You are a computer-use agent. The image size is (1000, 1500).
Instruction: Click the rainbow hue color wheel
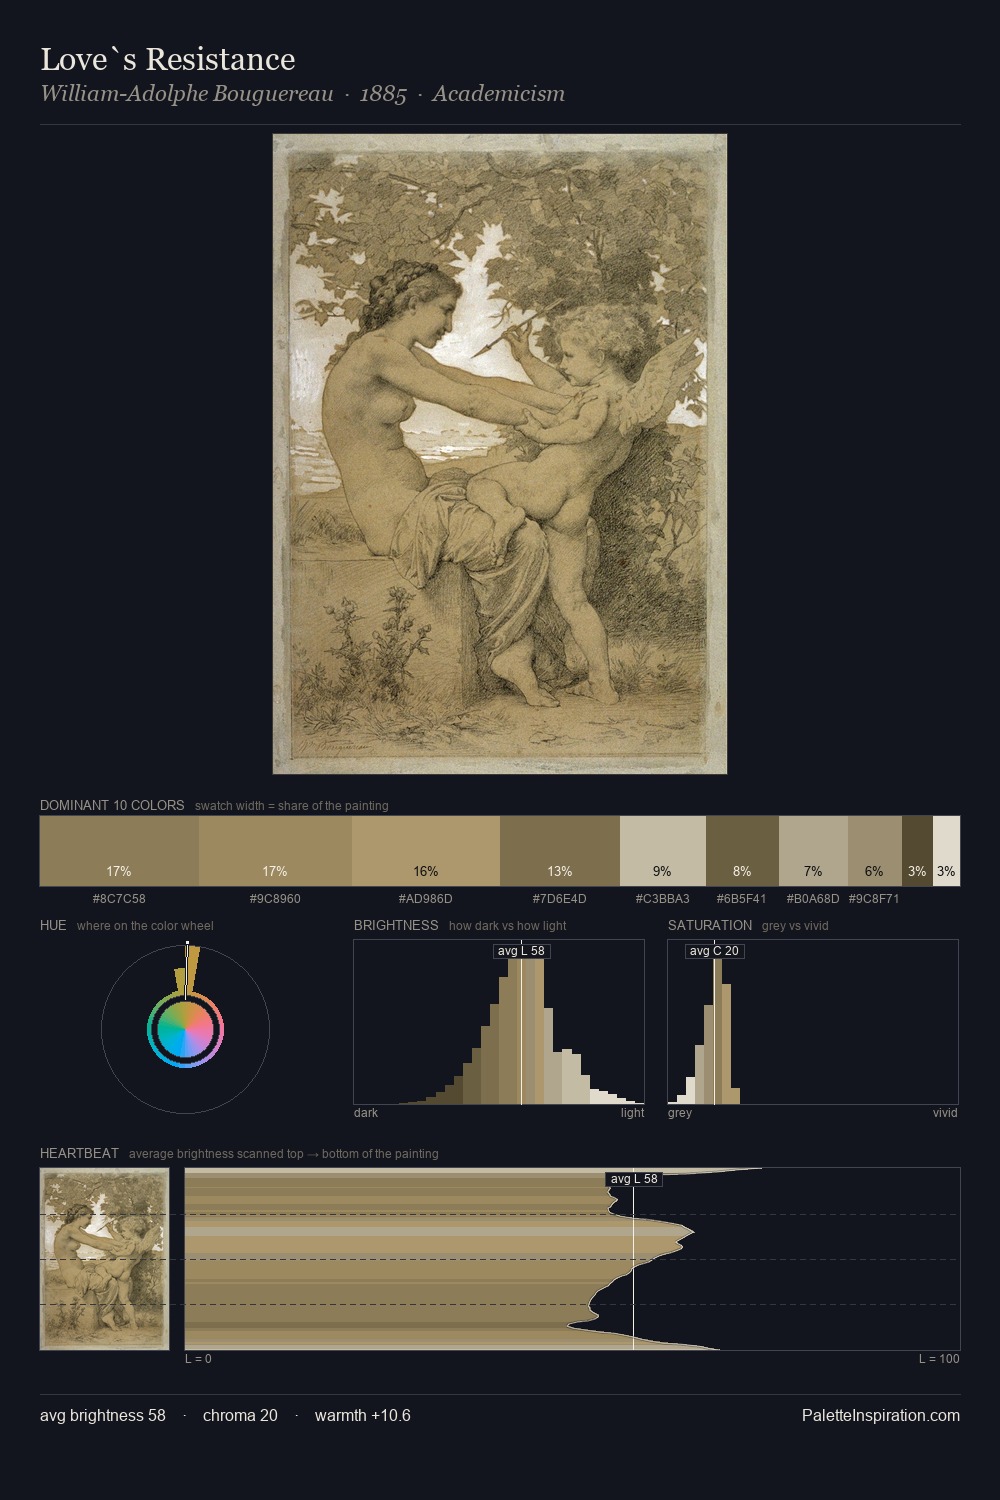pos(185,1030)
